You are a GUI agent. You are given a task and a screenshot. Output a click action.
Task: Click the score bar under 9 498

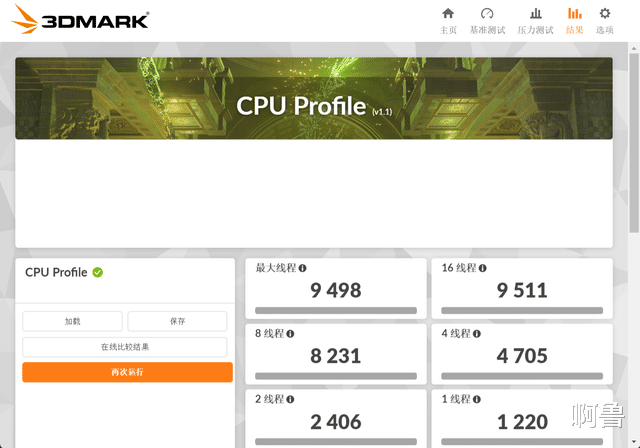(x=336, y=310)
